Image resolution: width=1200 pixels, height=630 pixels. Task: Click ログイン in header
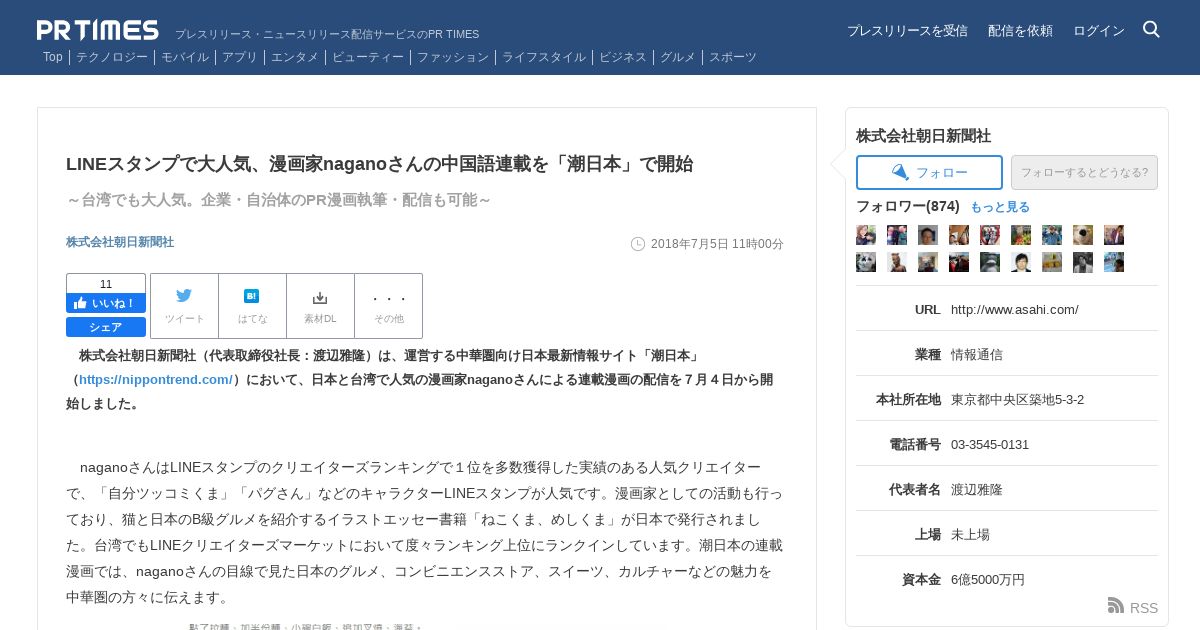click(1099, 30)
